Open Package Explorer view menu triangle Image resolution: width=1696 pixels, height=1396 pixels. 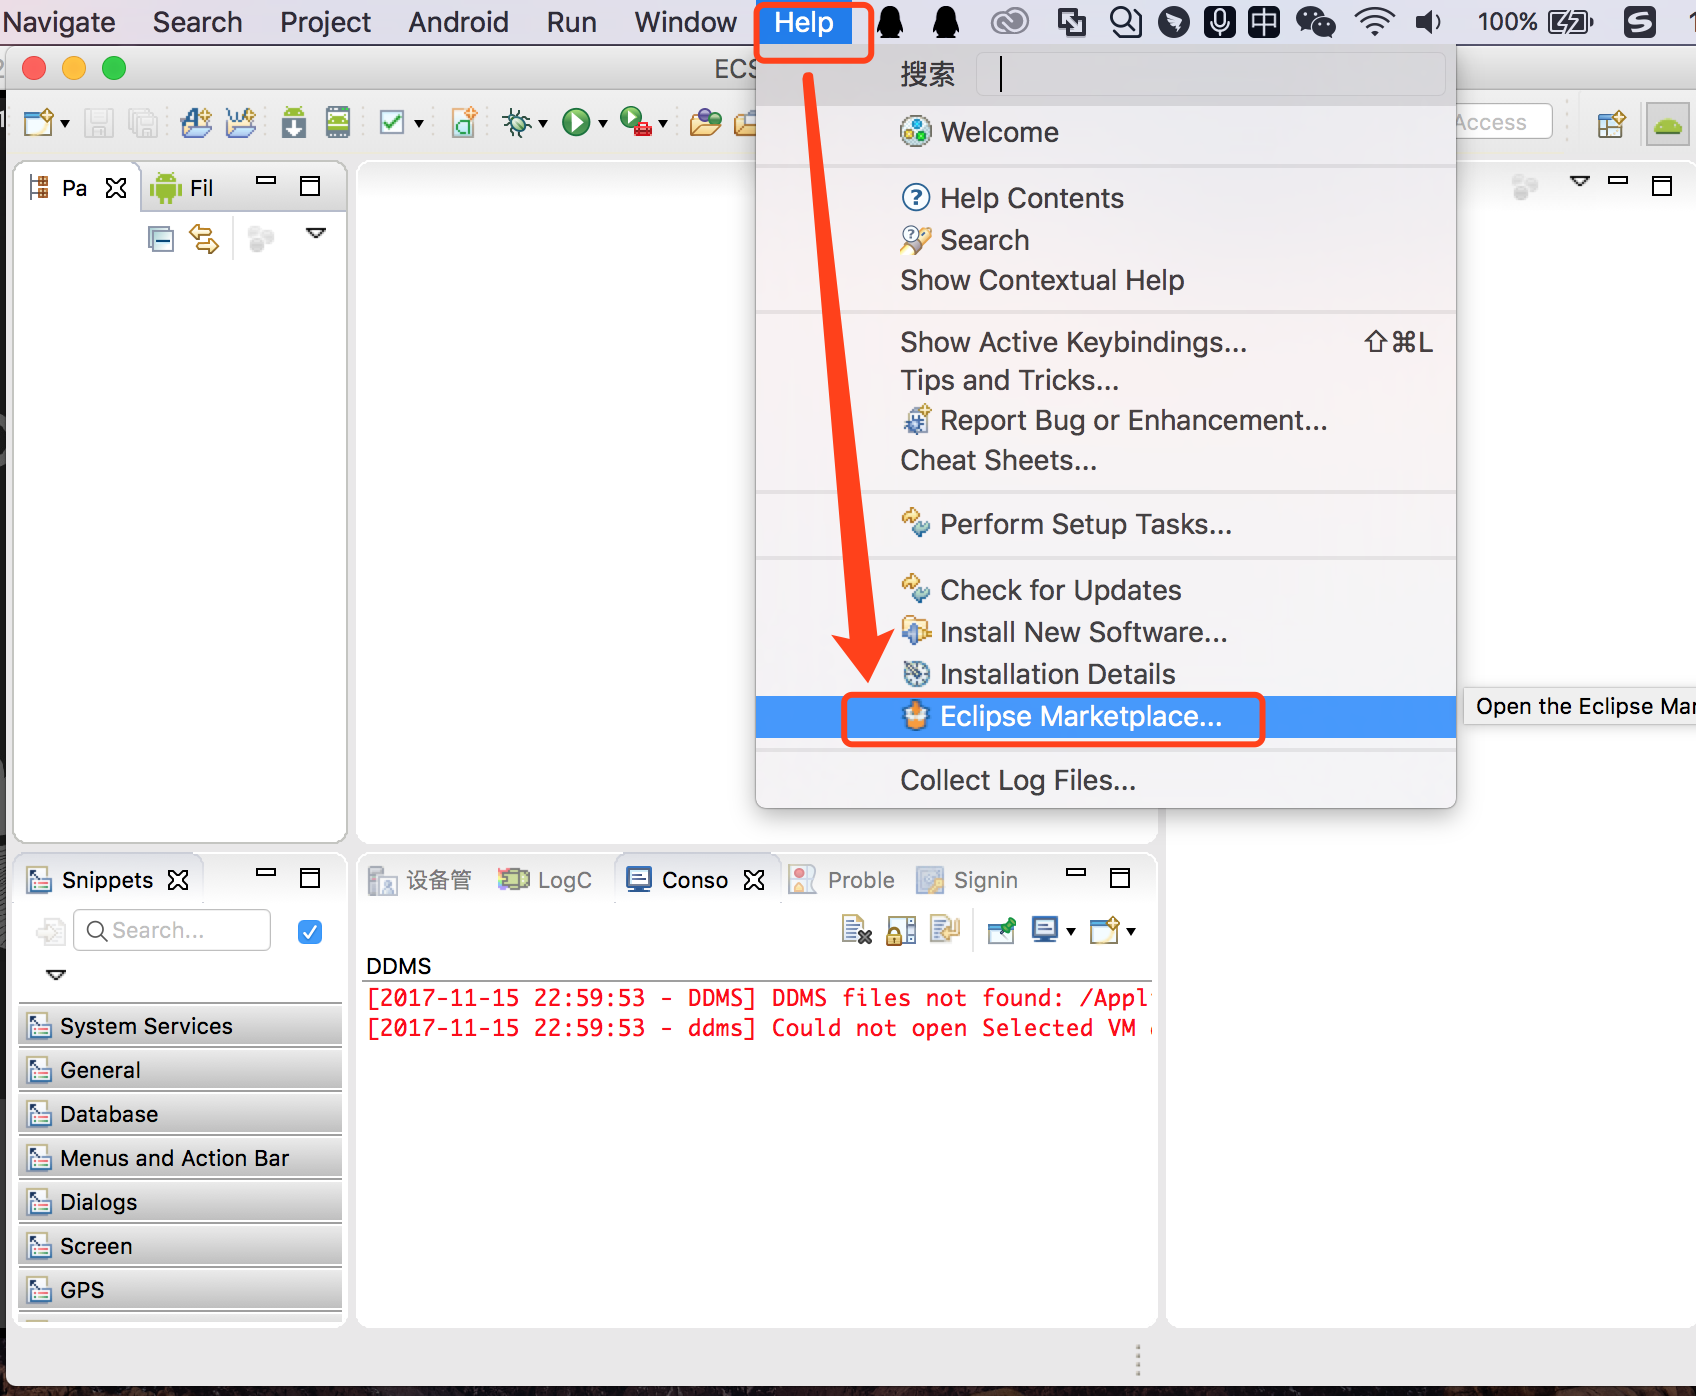click(316, 233)
